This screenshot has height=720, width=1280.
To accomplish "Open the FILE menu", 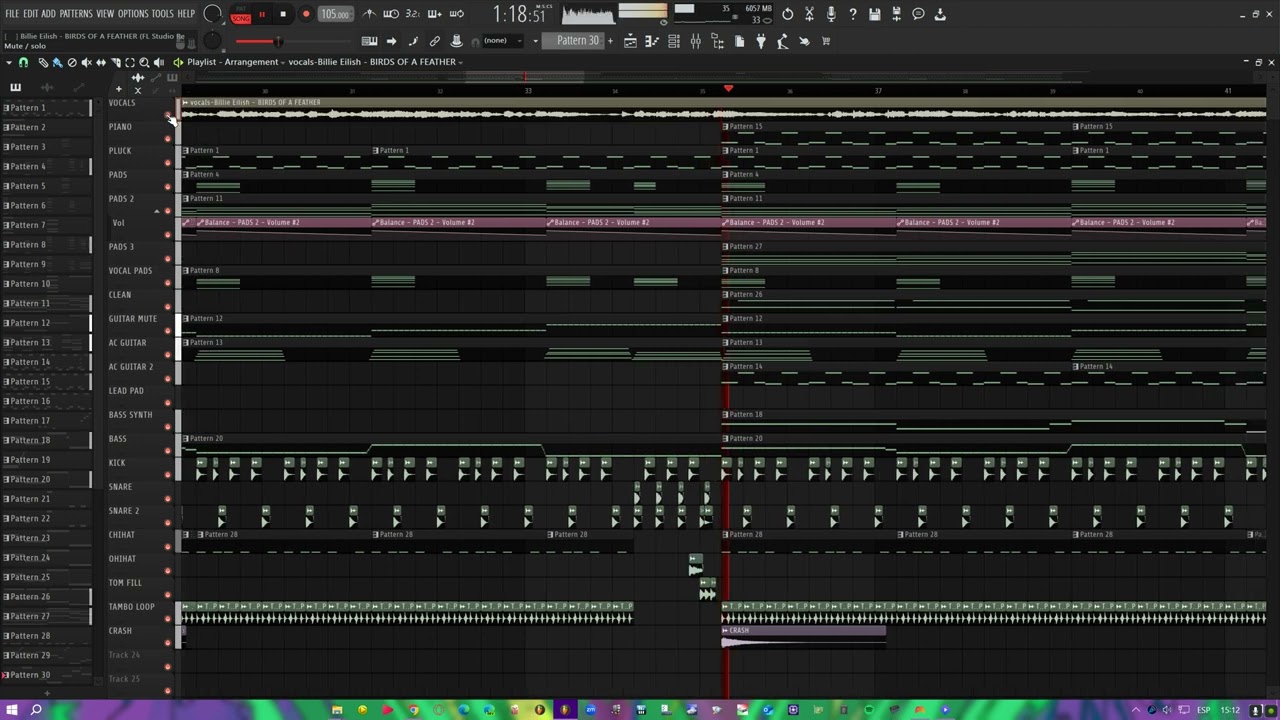I will click(12, 14).
